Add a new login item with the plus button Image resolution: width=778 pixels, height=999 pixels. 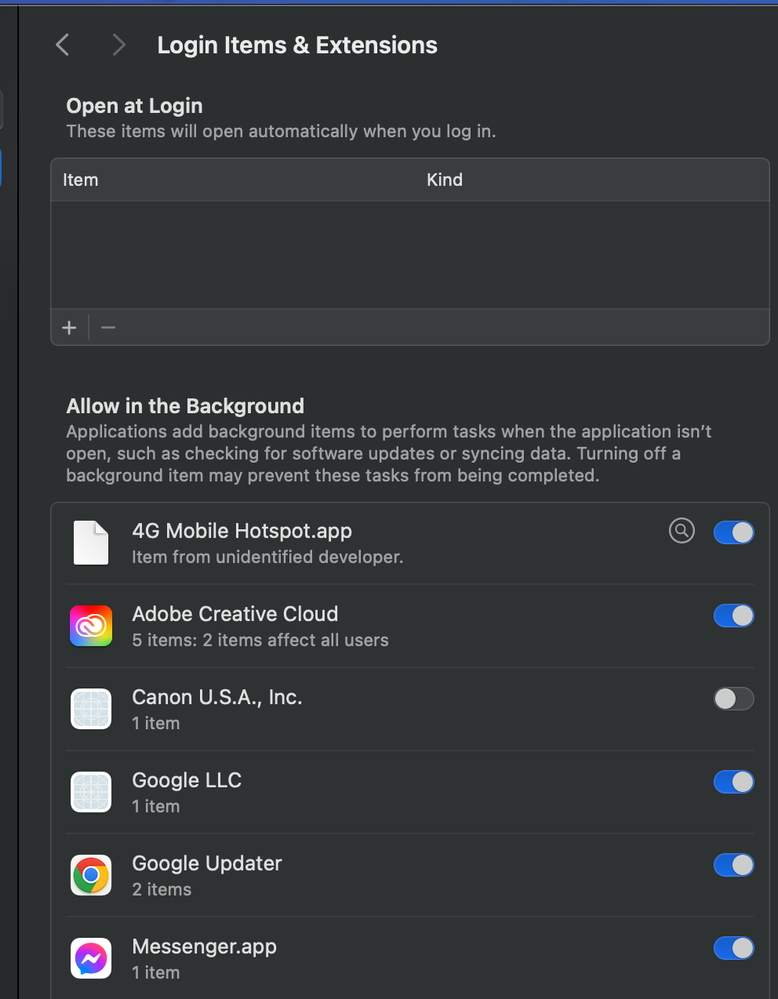tap(69, 327)
